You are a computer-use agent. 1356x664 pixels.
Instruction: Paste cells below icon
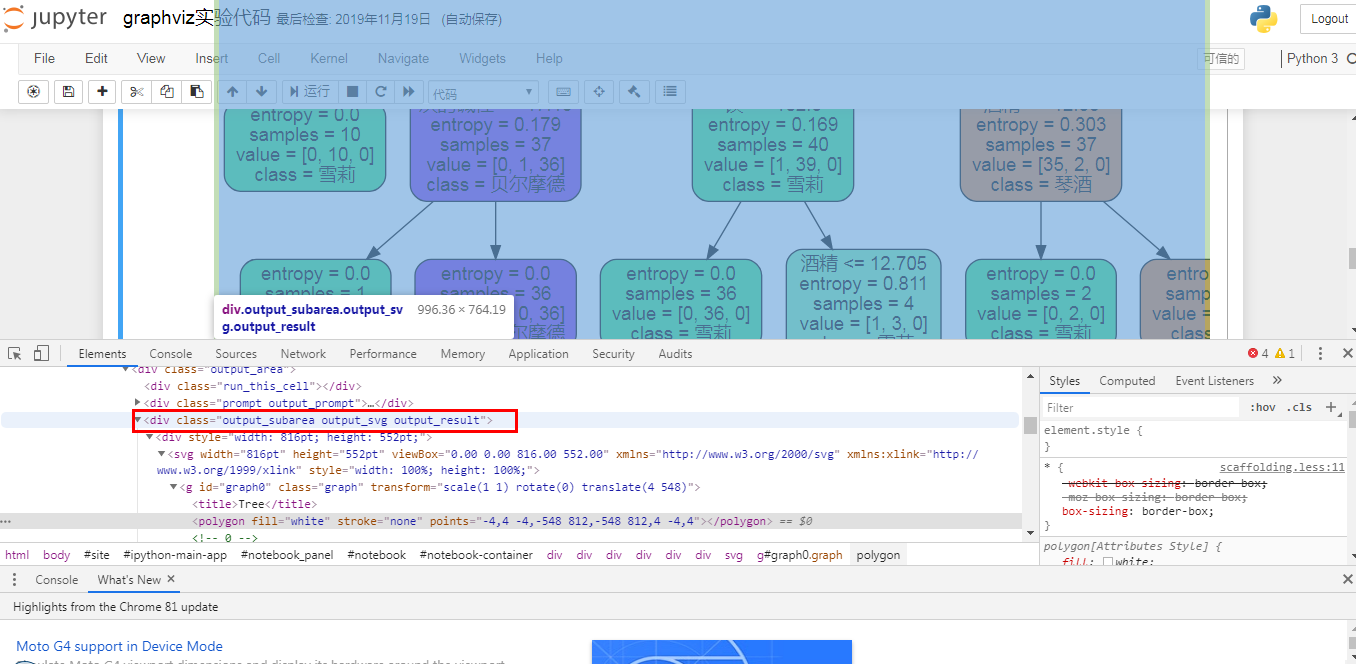(x=197, y=91)
